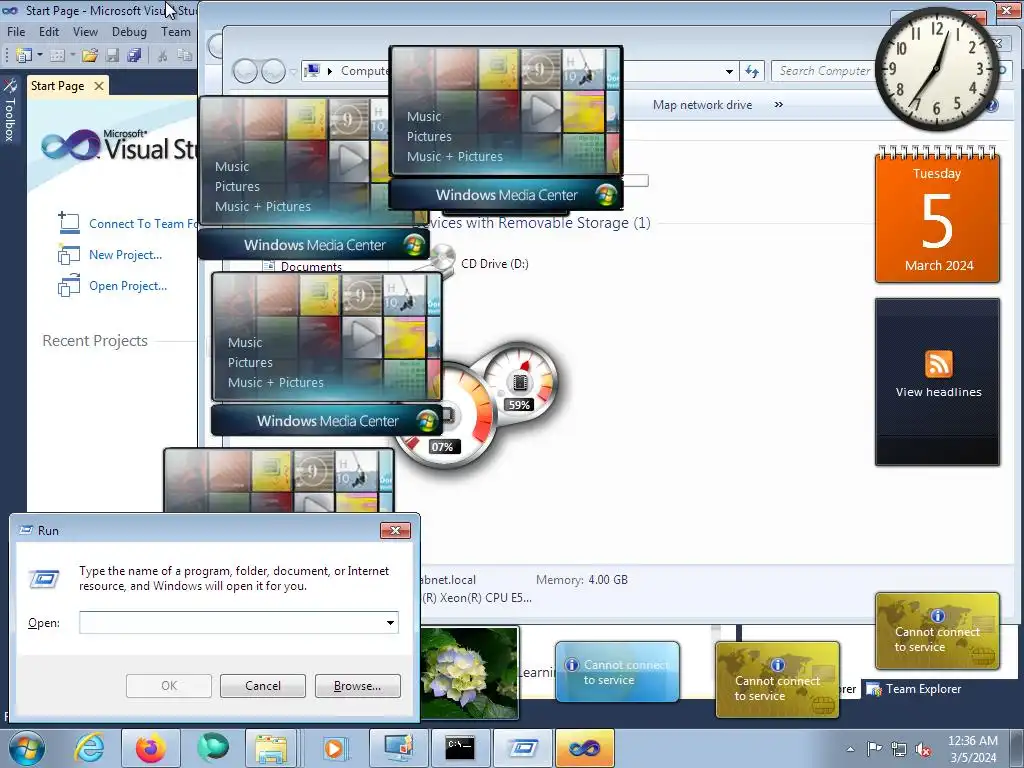The width and height of the screenshot is (1024, 768).
Task: Click the Open File toolbar icon
Action: pyautogui.click(x=89, y=56)
